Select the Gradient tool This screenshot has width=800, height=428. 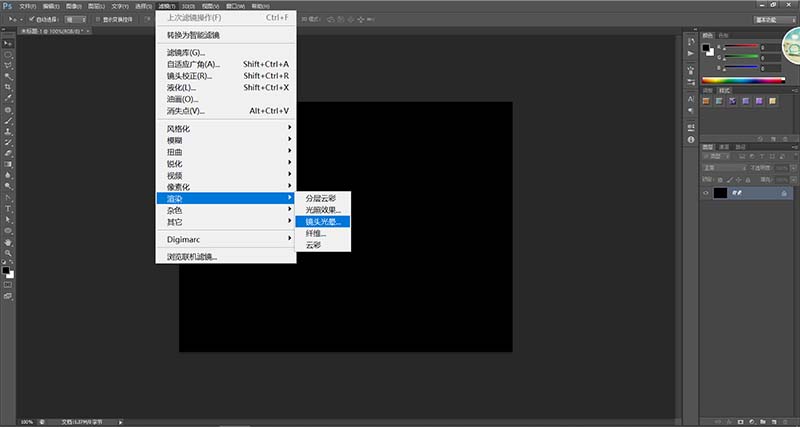(x=8, y=165)
